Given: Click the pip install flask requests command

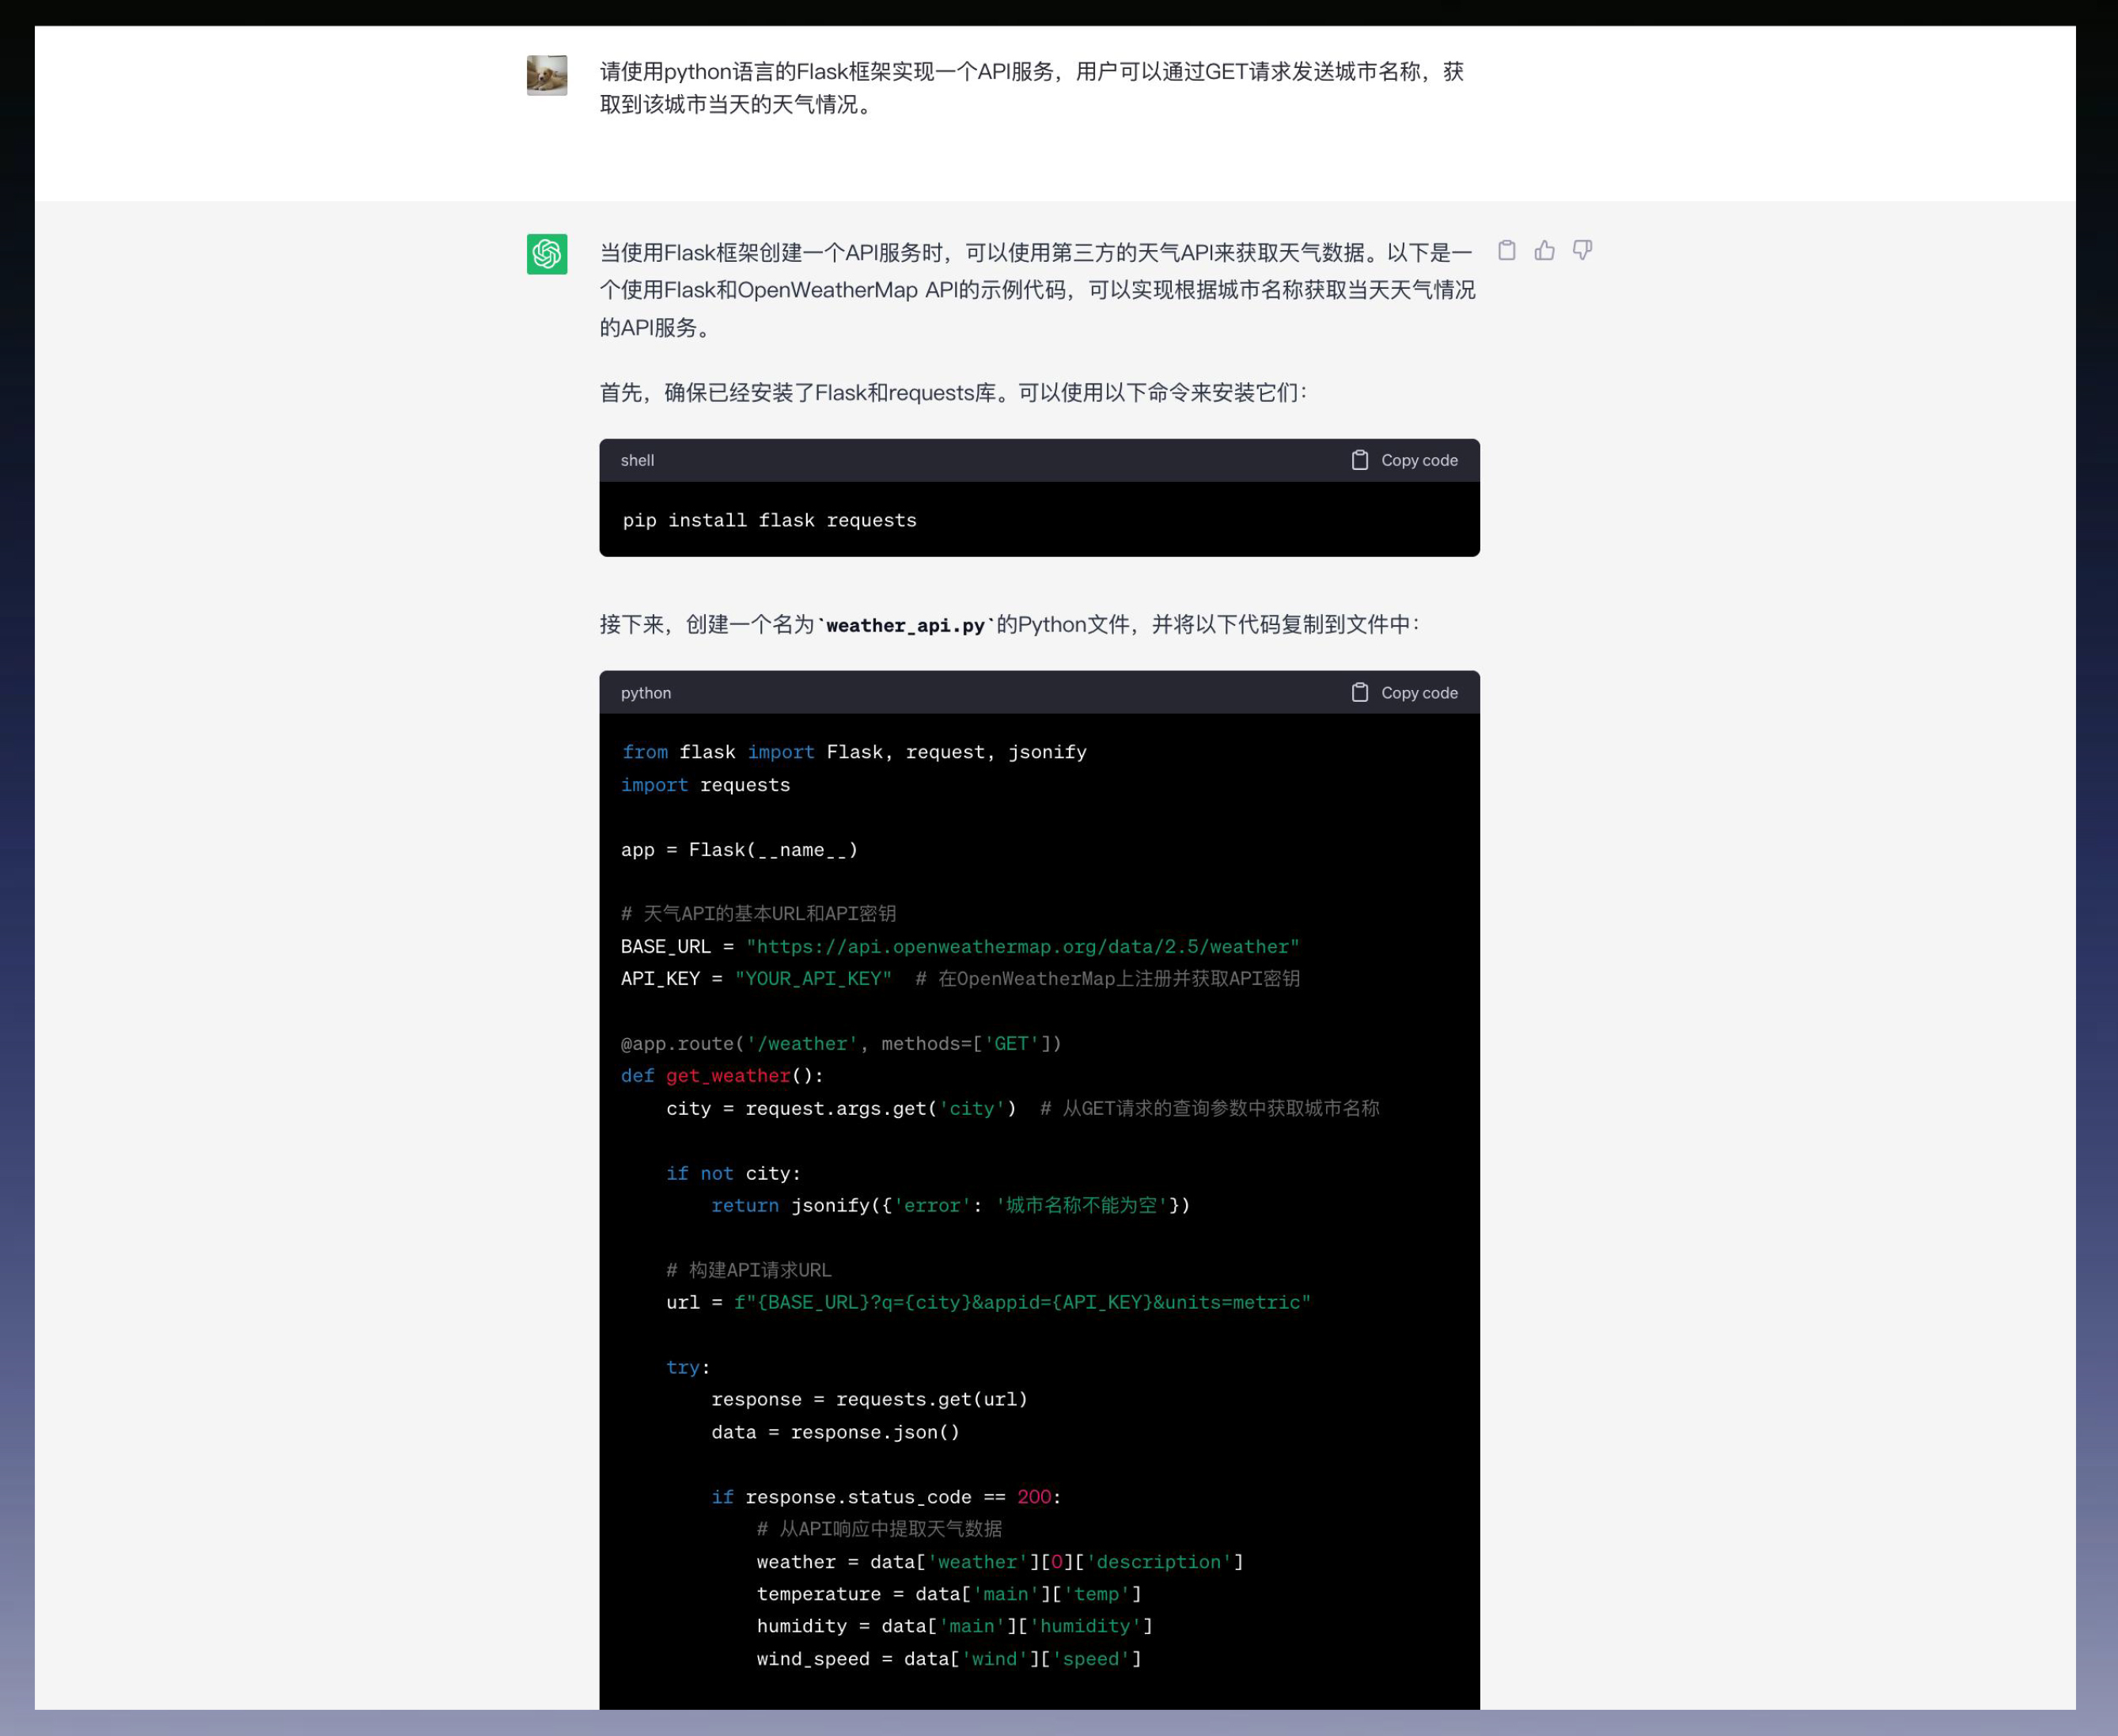Looking at the screenshot, I should point(769,520).
